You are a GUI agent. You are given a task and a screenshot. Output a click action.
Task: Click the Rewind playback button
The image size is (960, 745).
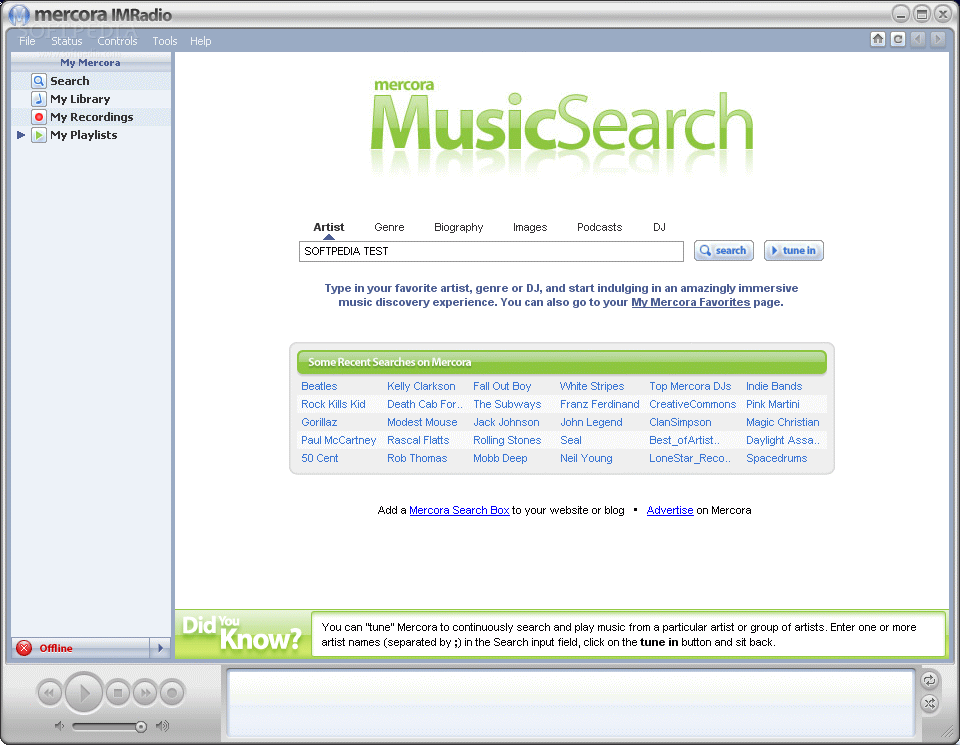pos(50,693)
